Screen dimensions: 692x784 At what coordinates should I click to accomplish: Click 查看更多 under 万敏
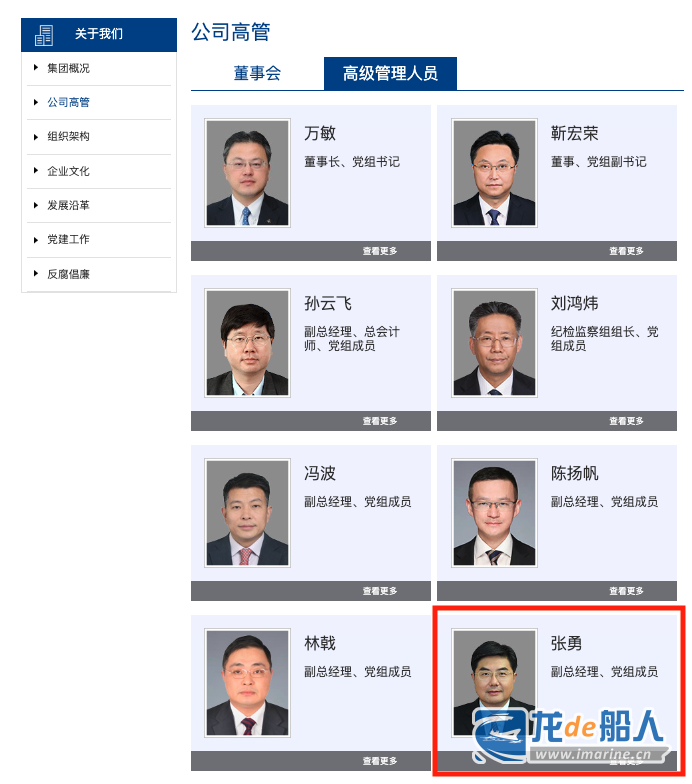(x=380, y=251)
